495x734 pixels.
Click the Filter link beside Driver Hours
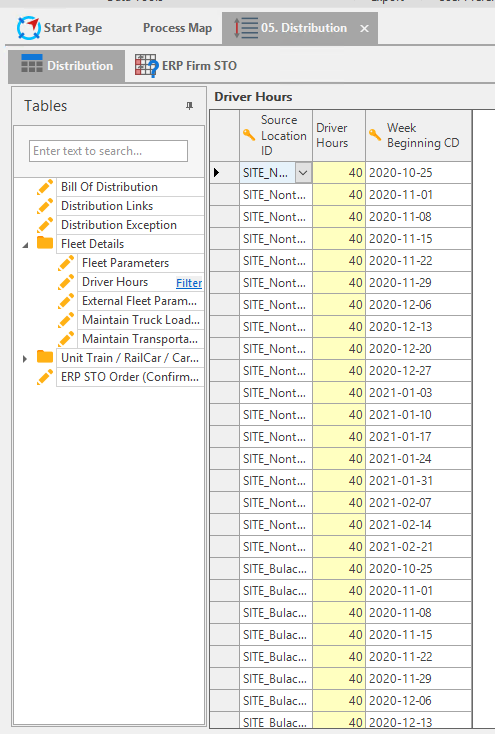[189, 283]
